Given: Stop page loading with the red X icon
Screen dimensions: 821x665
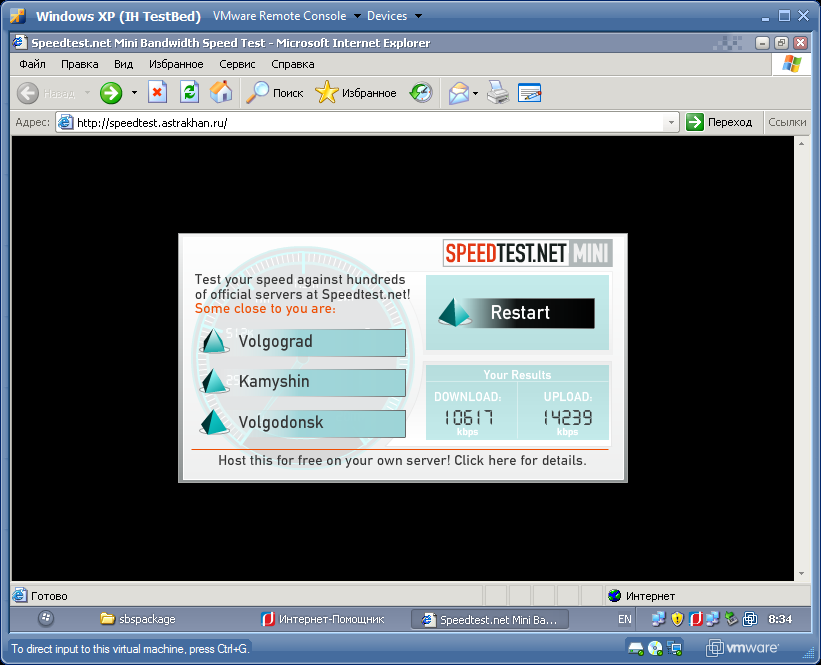Looking at the screenshot, I should pyautogui.click(x=157, y=93).
